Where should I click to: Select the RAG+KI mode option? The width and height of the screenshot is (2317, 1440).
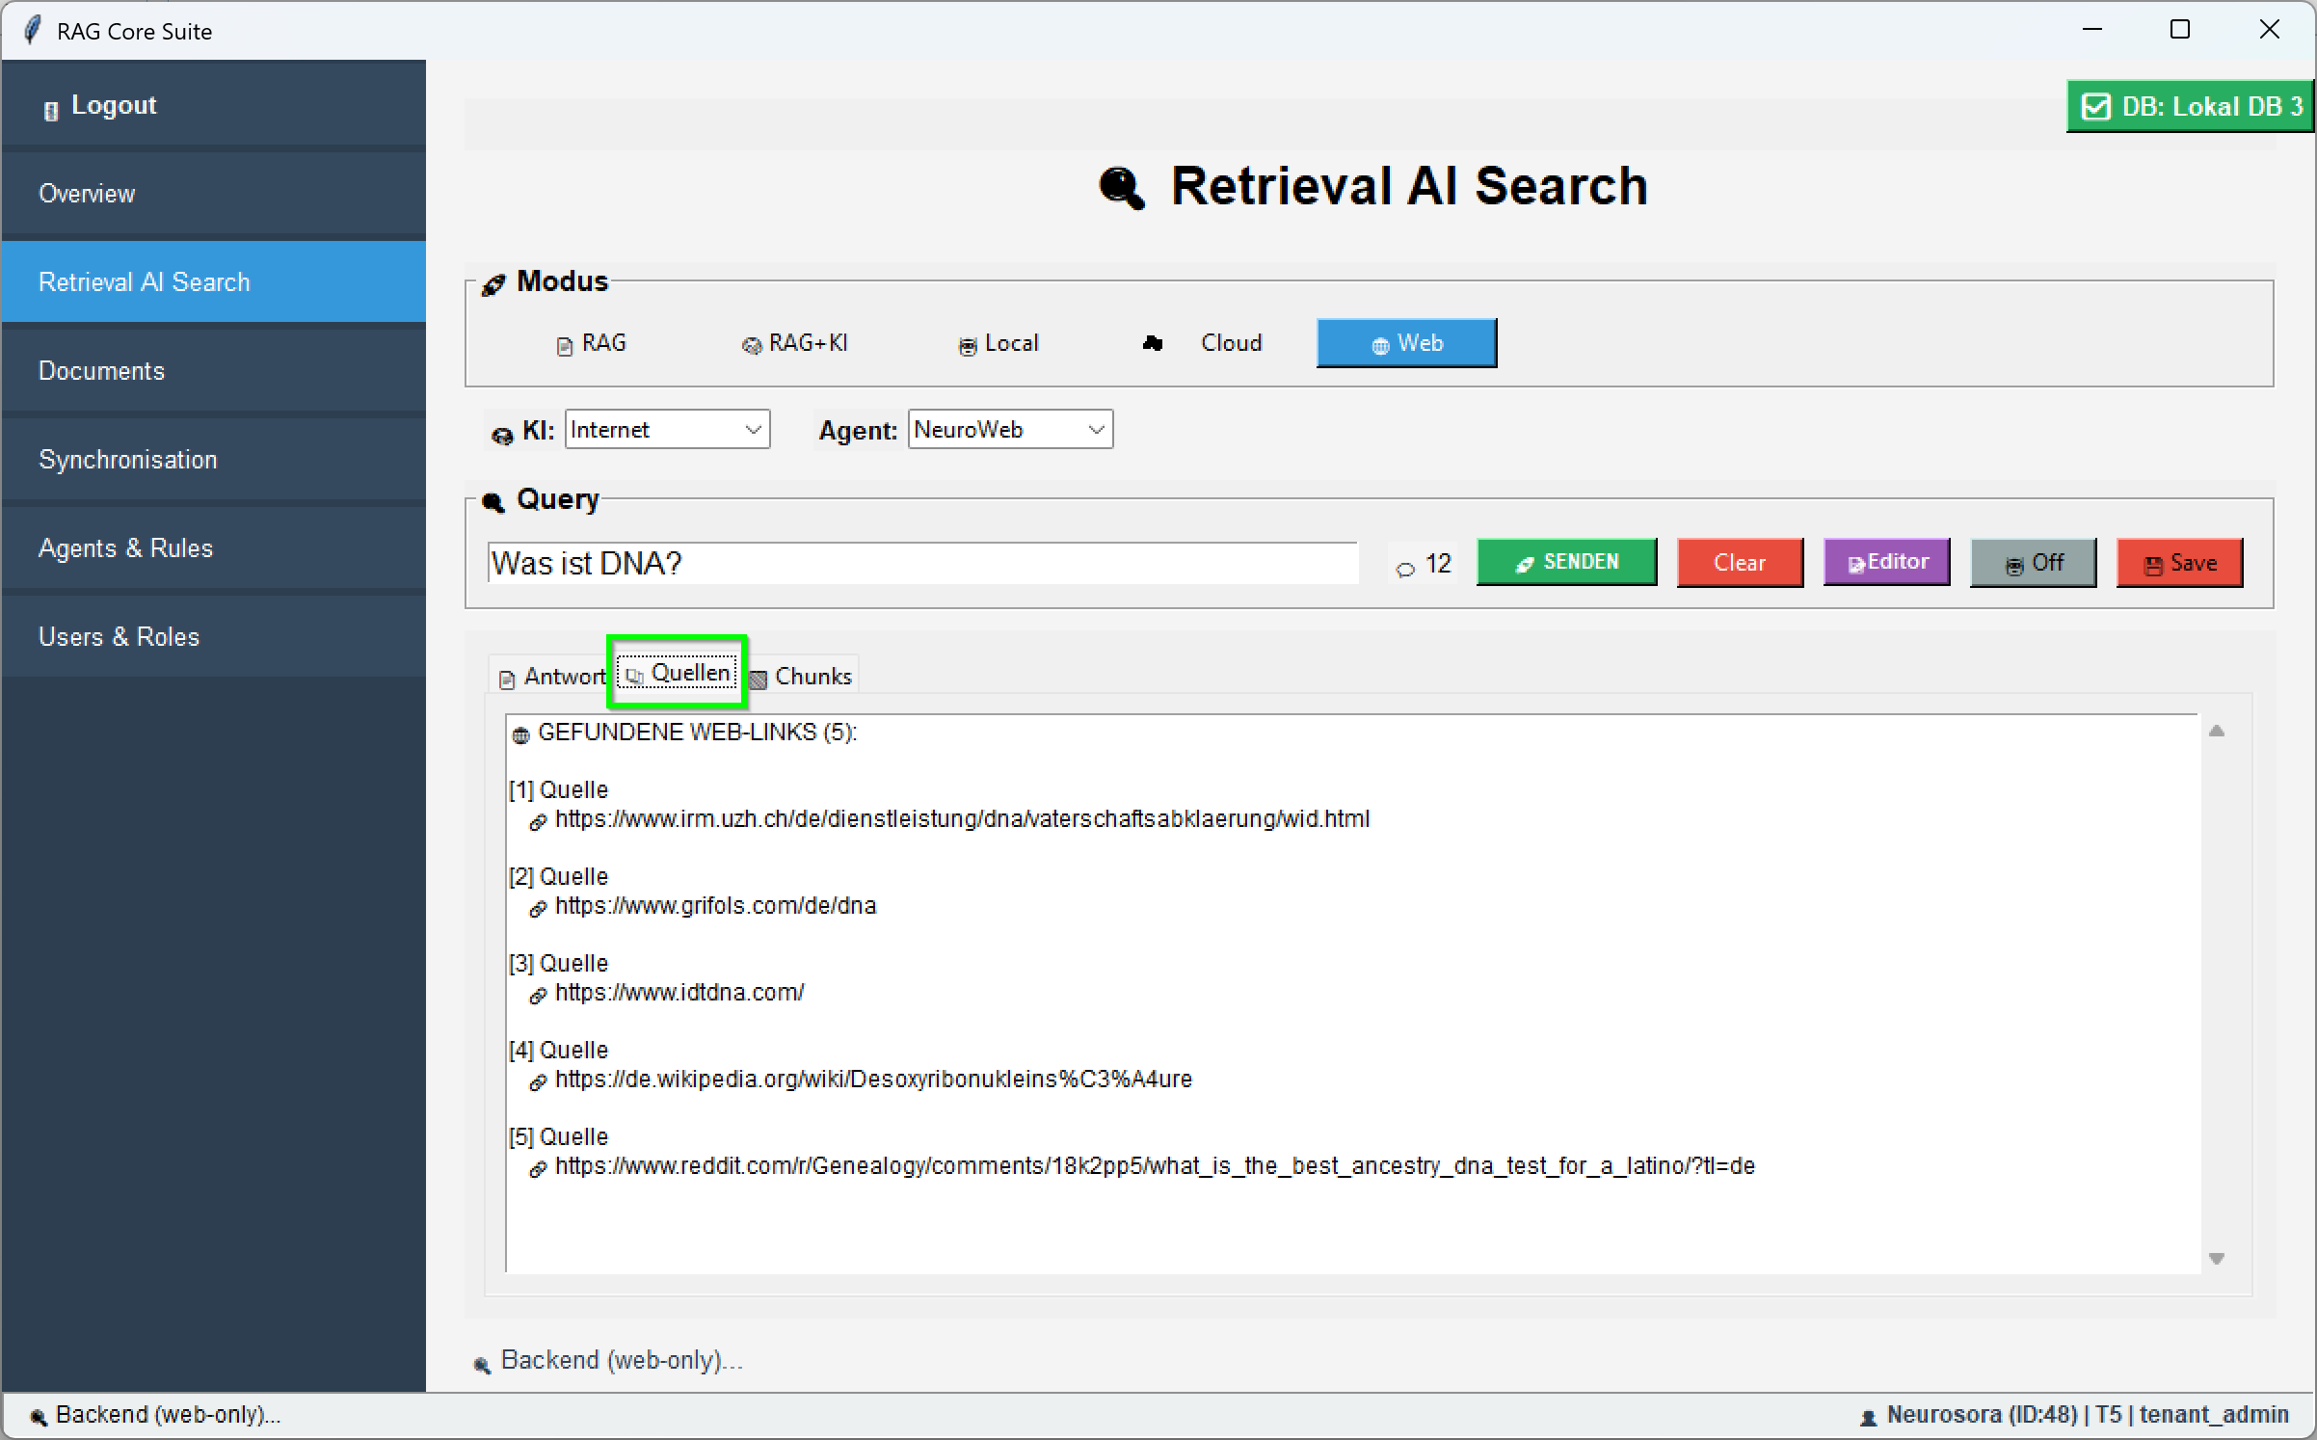click(795, 343)
